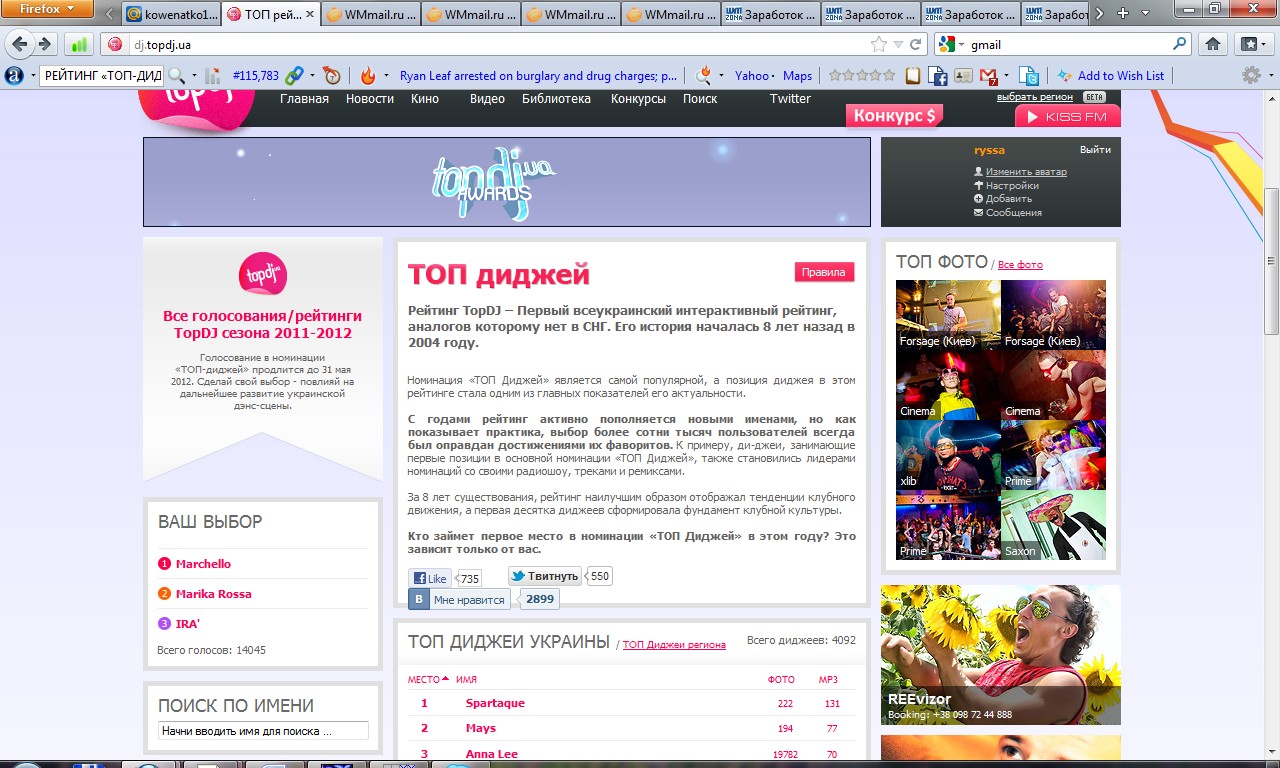Bookmark this page with the star icon
The height and width of the screenshot is (768, 1280).
tap(878, 44)
